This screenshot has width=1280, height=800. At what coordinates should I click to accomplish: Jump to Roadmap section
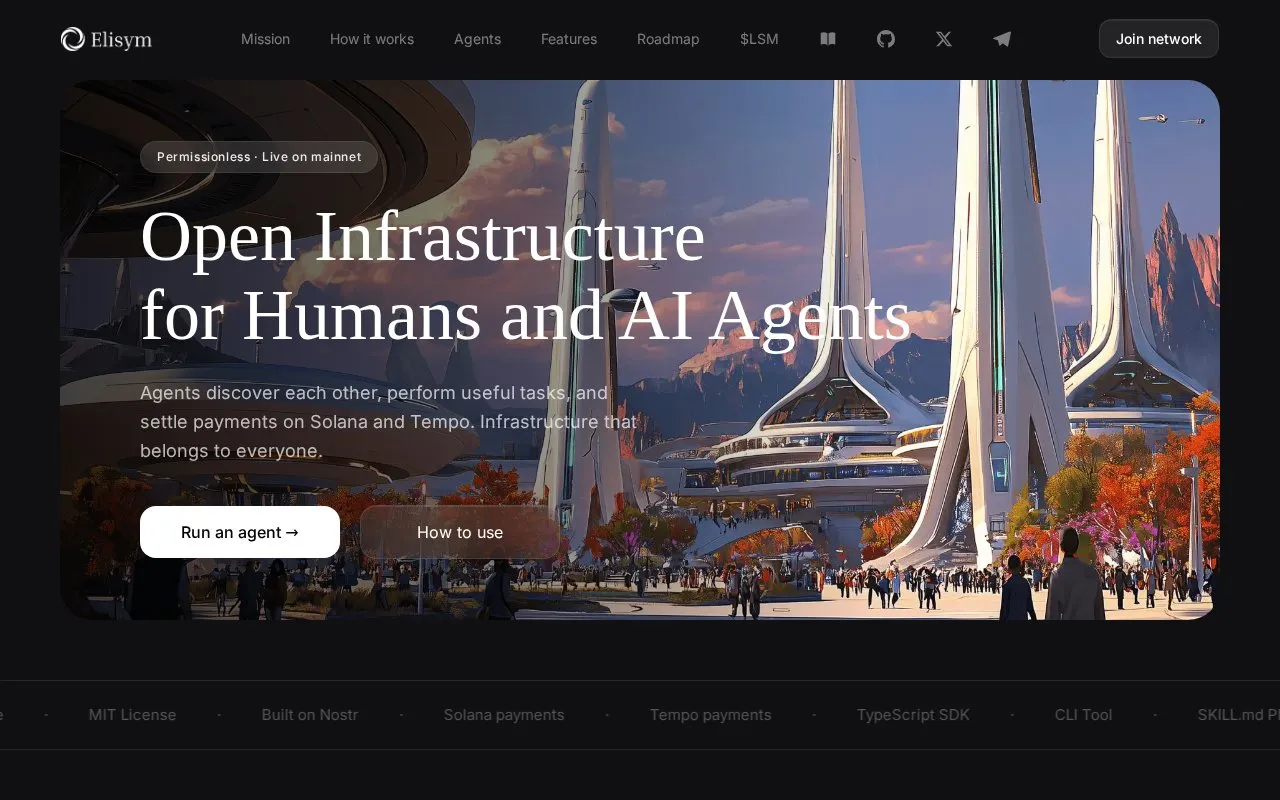click(668, 39)
